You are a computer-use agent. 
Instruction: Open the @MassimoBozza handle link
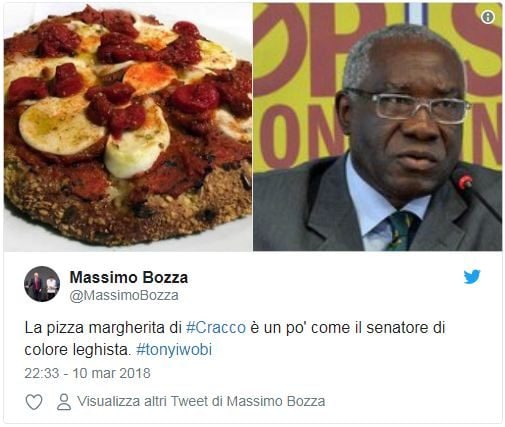tap(124, 296)
